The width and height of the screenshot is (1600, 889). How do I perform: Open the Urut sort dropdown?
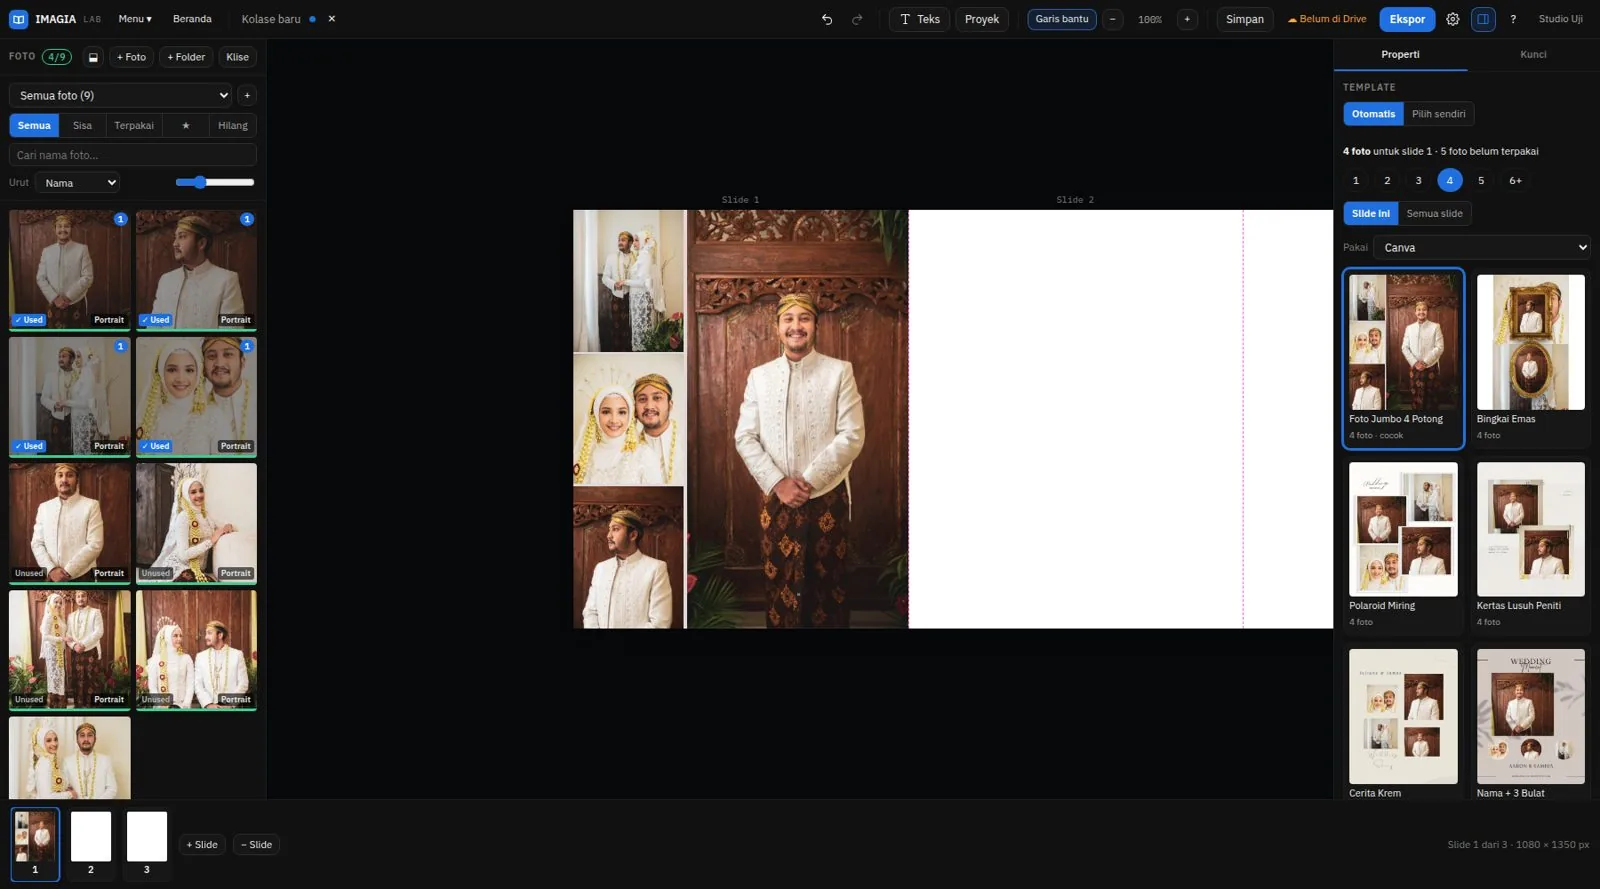[x=78, y=183]
